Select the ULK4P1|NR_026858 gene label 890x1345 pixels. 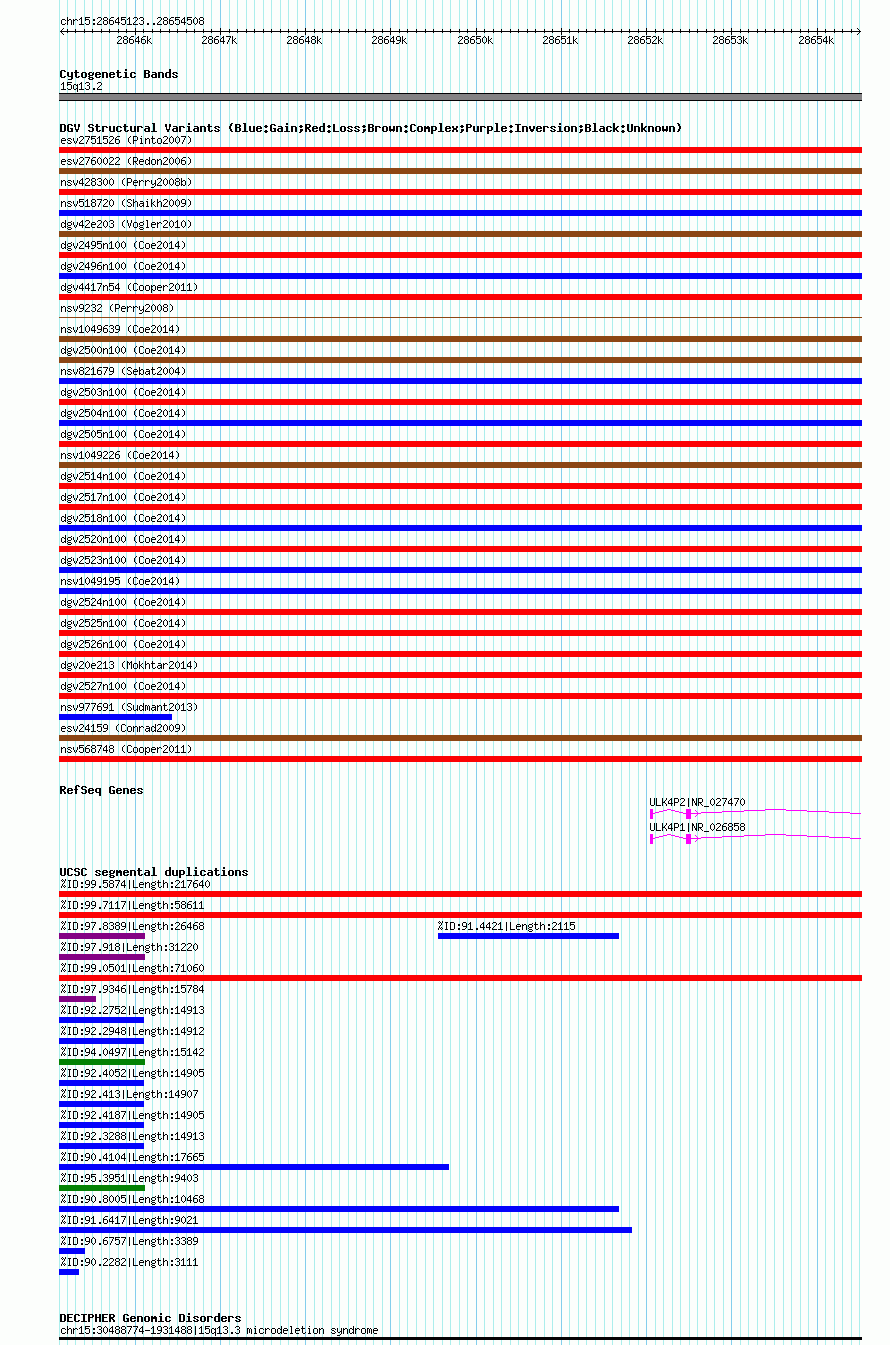[697, 827]
